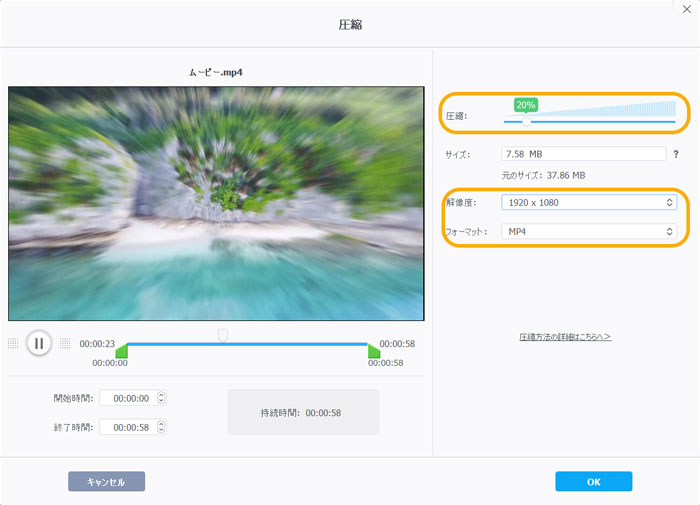Confirm compression with the OK button
This screenshot has height=505, width=700.
(594, 481)
